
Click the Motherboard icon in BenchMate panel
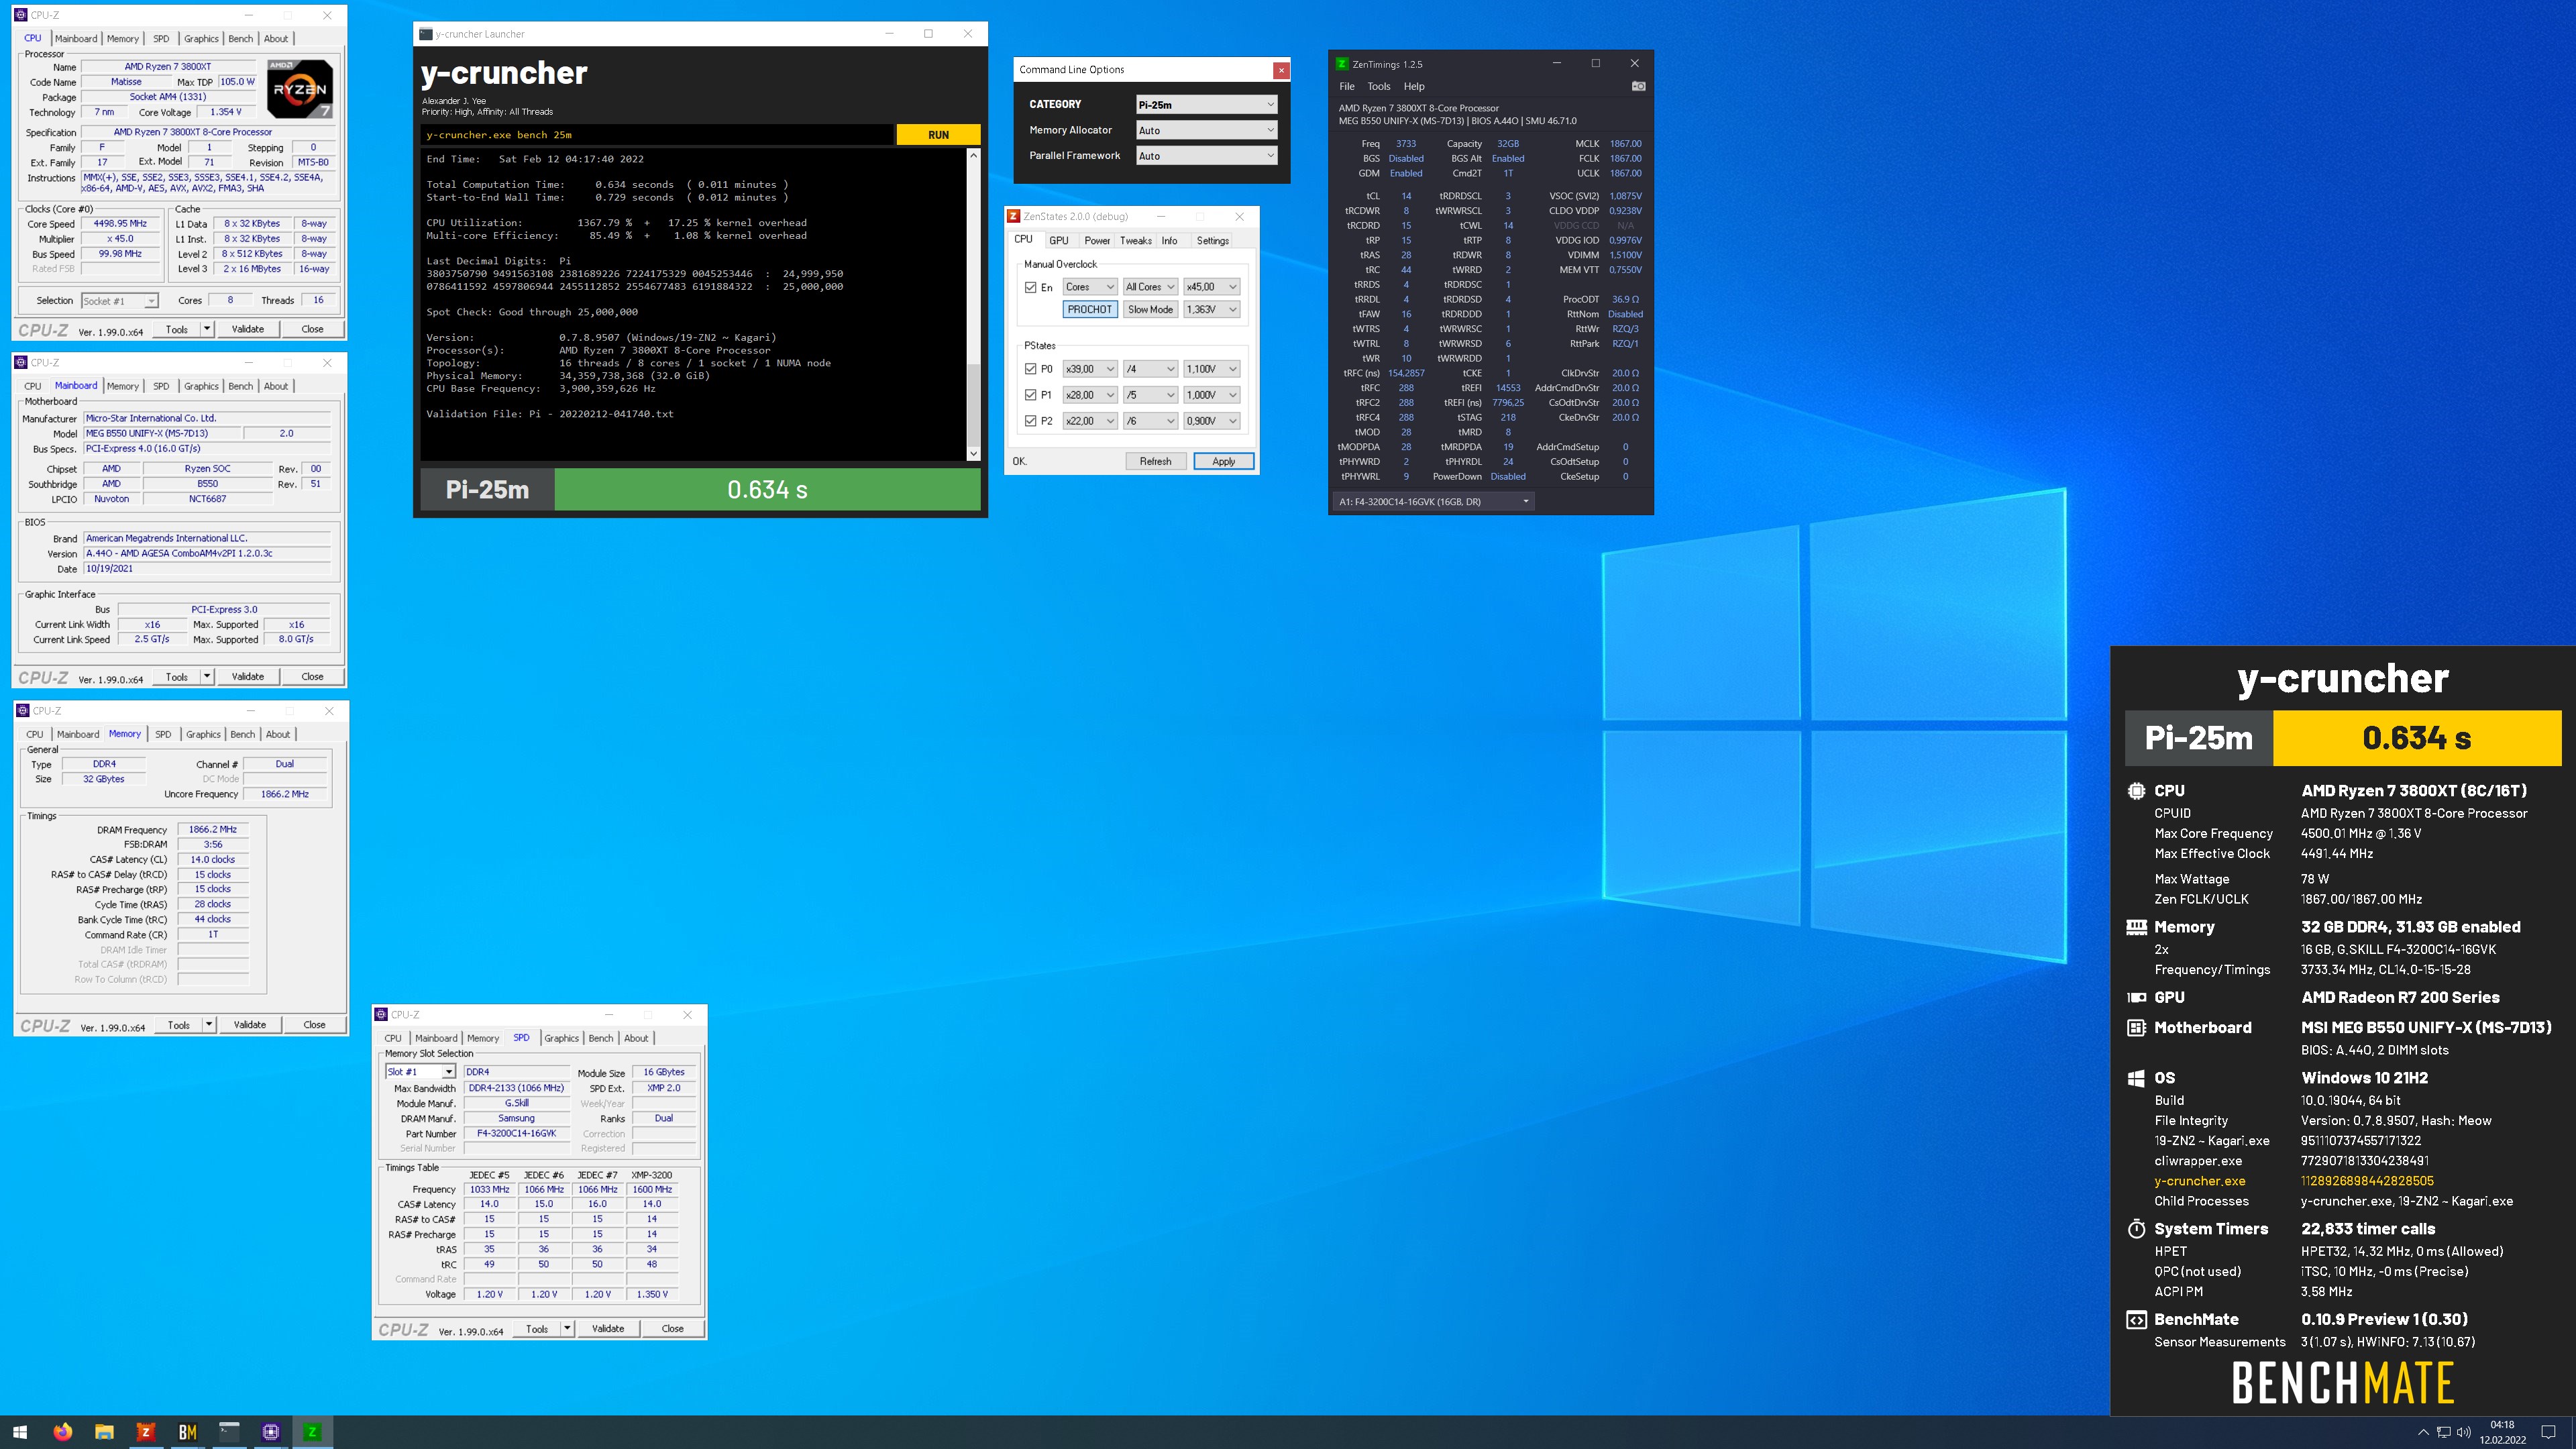(x=2136, y=1028)
